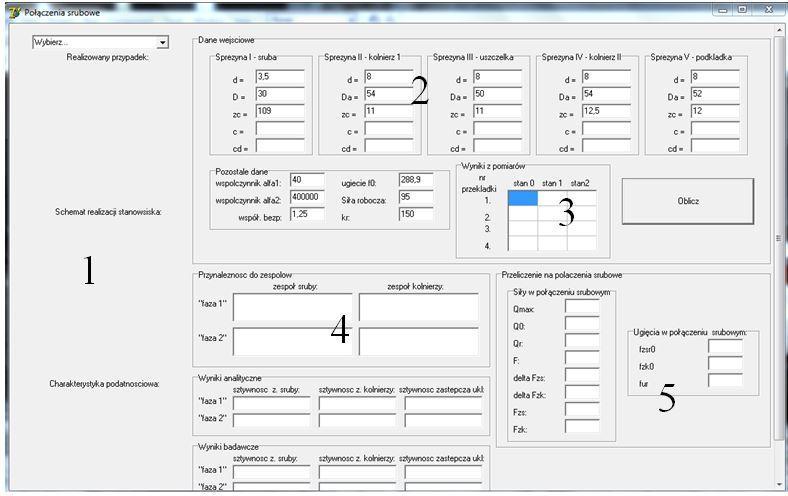788x496 pixels.
Task: Click Wyniki badawcze faza 1 sztywnosc z. sruby field
Action: [272, 472]
